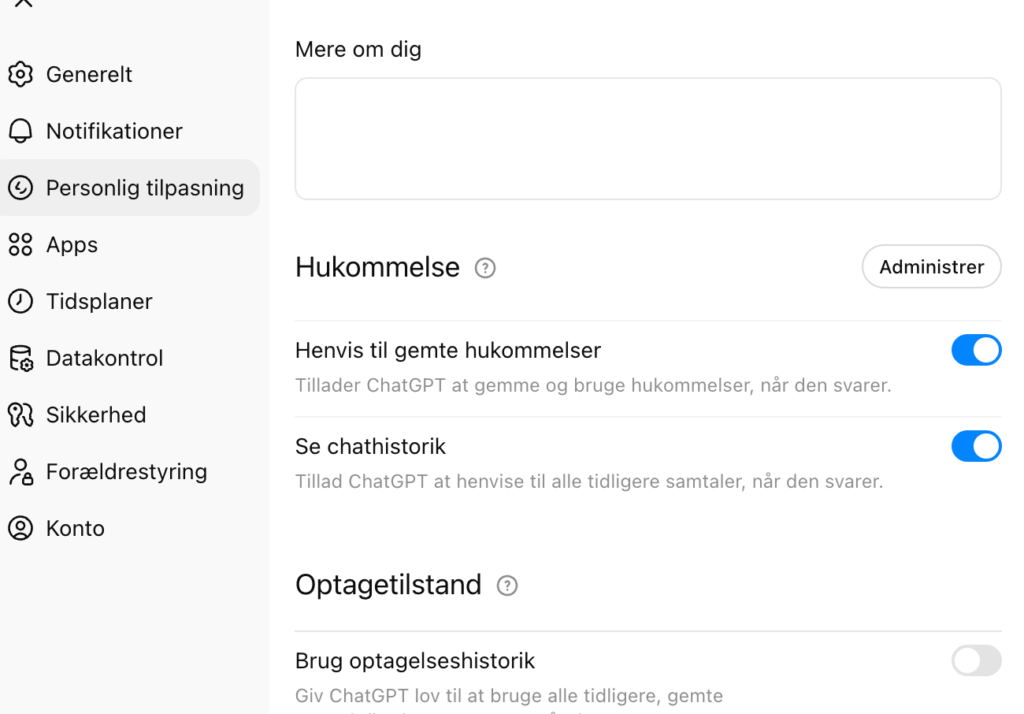
Task: Open the Optagetilstand help tooltip icon
Action: 507,586
